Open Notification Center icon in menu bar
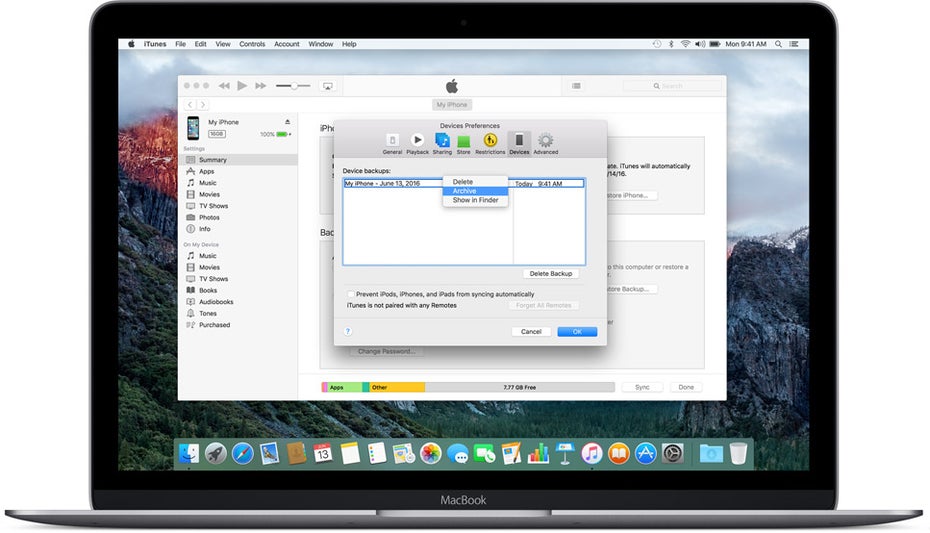 pyautogui.click(x=794, y=44)
